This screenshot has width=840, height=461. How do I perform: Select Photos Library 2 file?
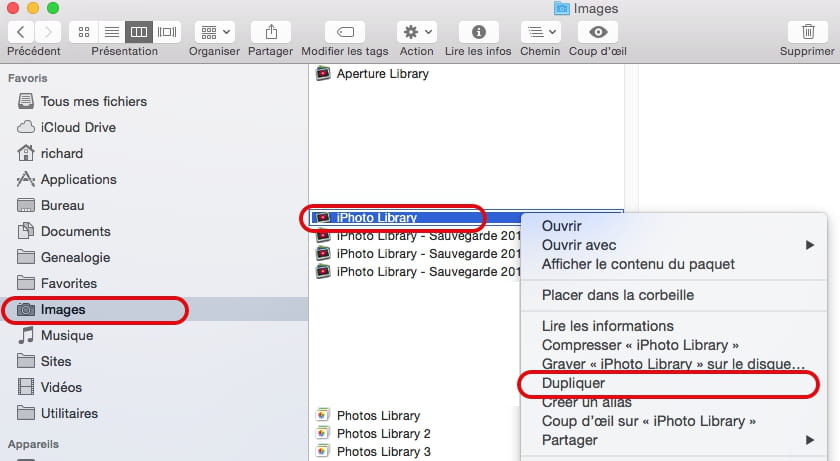[x=384, y=434]
